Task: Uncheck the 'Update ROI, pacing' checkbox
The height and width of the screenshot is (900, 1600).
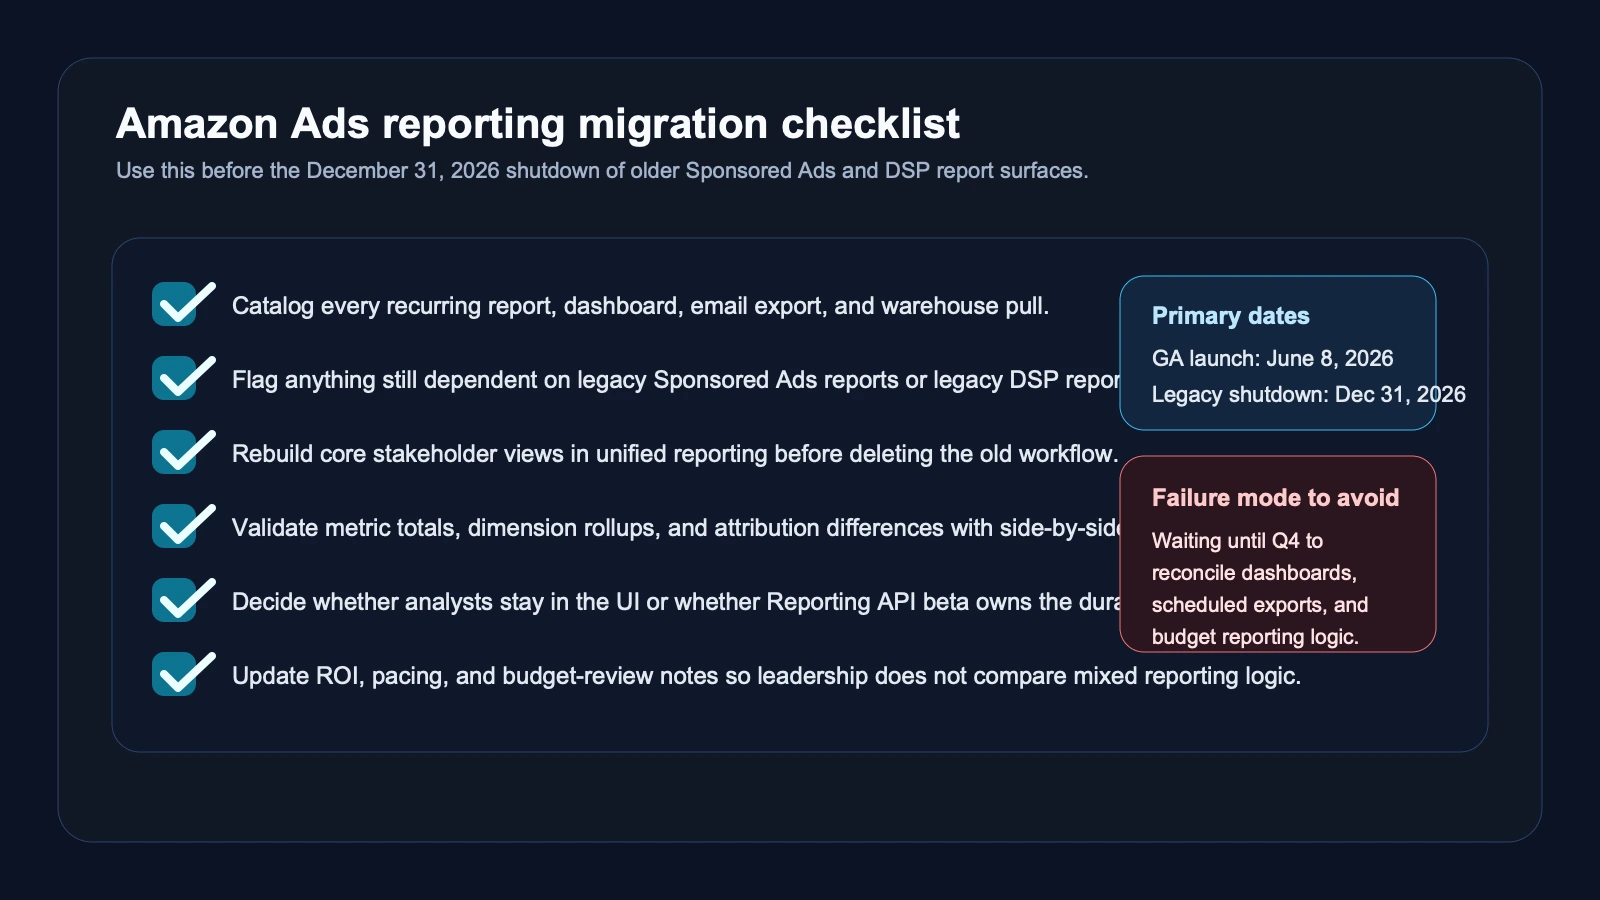Action: [175, 675]
